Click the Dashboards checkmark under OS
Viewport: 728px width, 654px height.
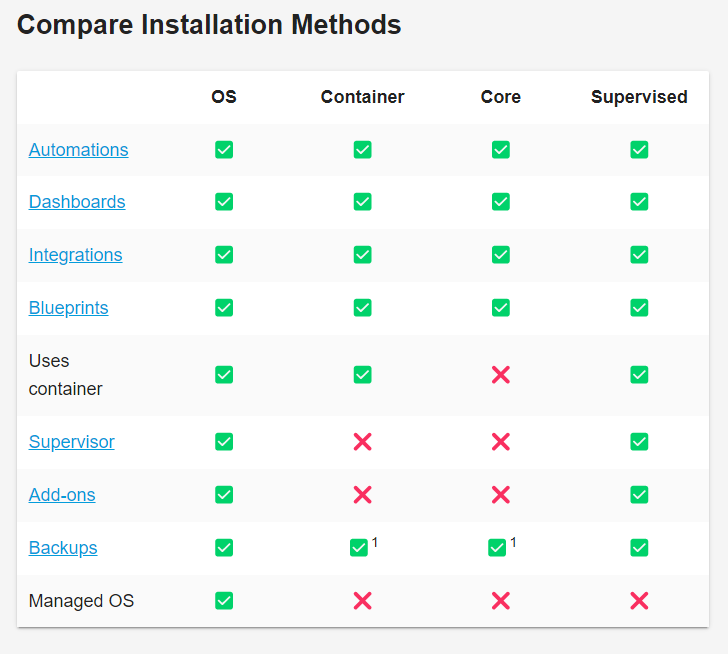pos(224,202)
